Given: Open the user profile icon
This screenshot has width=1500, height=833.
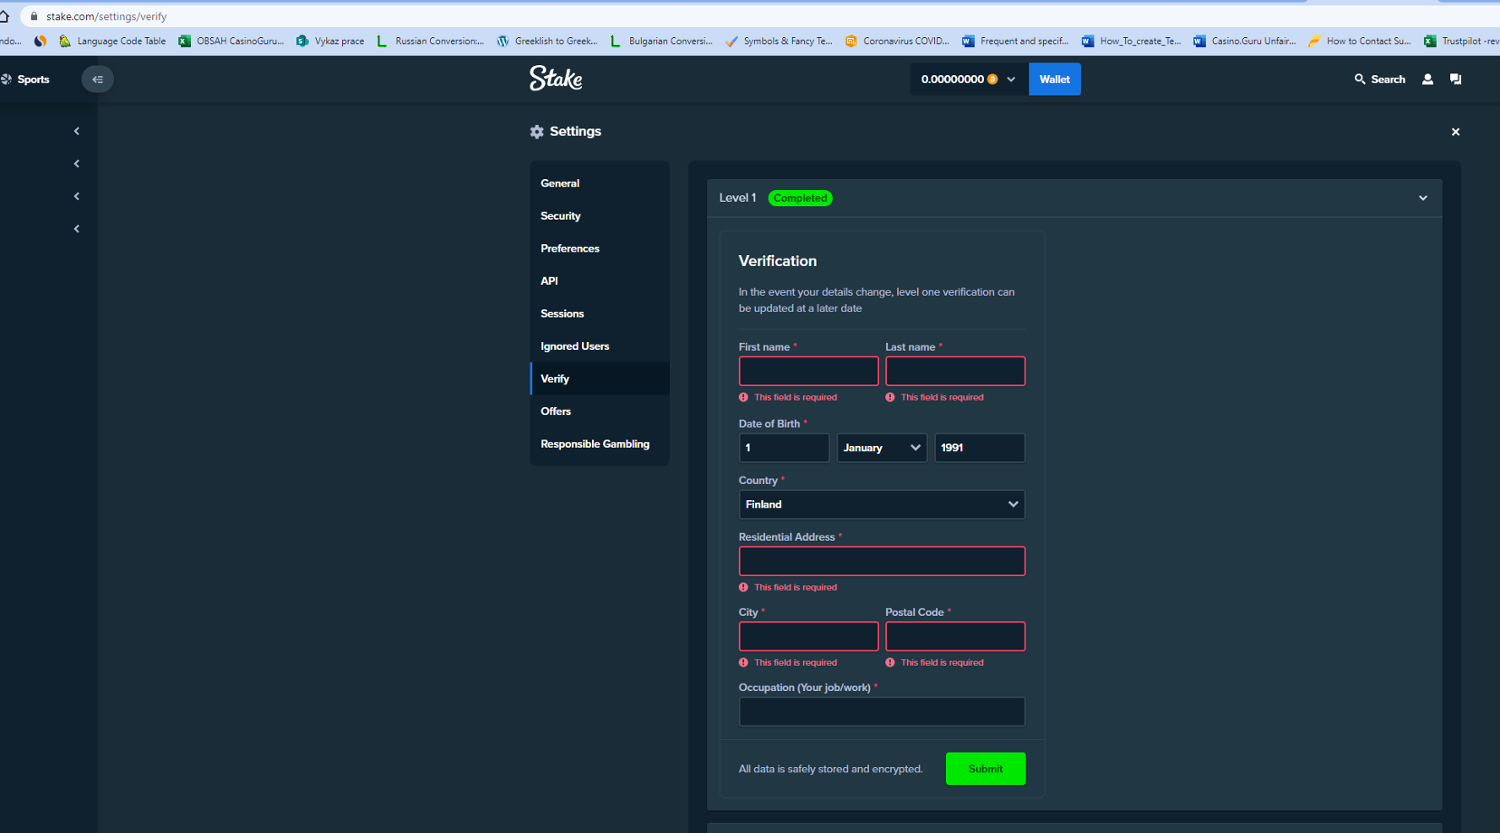Looking at the screenshot, I should pyautogui.click(x=1427, y=79).
